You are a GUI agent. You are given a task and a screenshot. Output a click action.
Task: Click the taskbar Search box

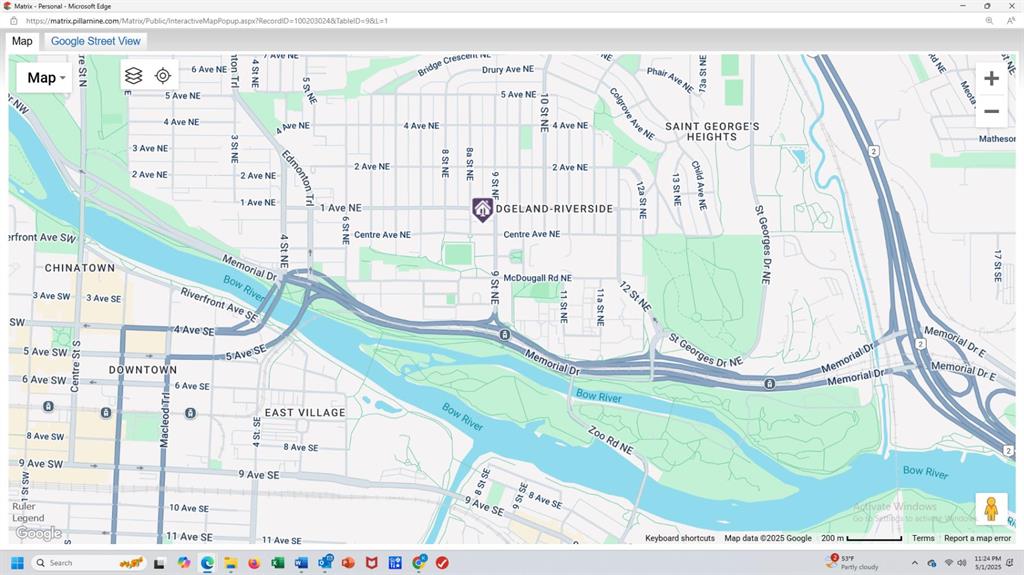pyautogui.click(x=88, y=563)
